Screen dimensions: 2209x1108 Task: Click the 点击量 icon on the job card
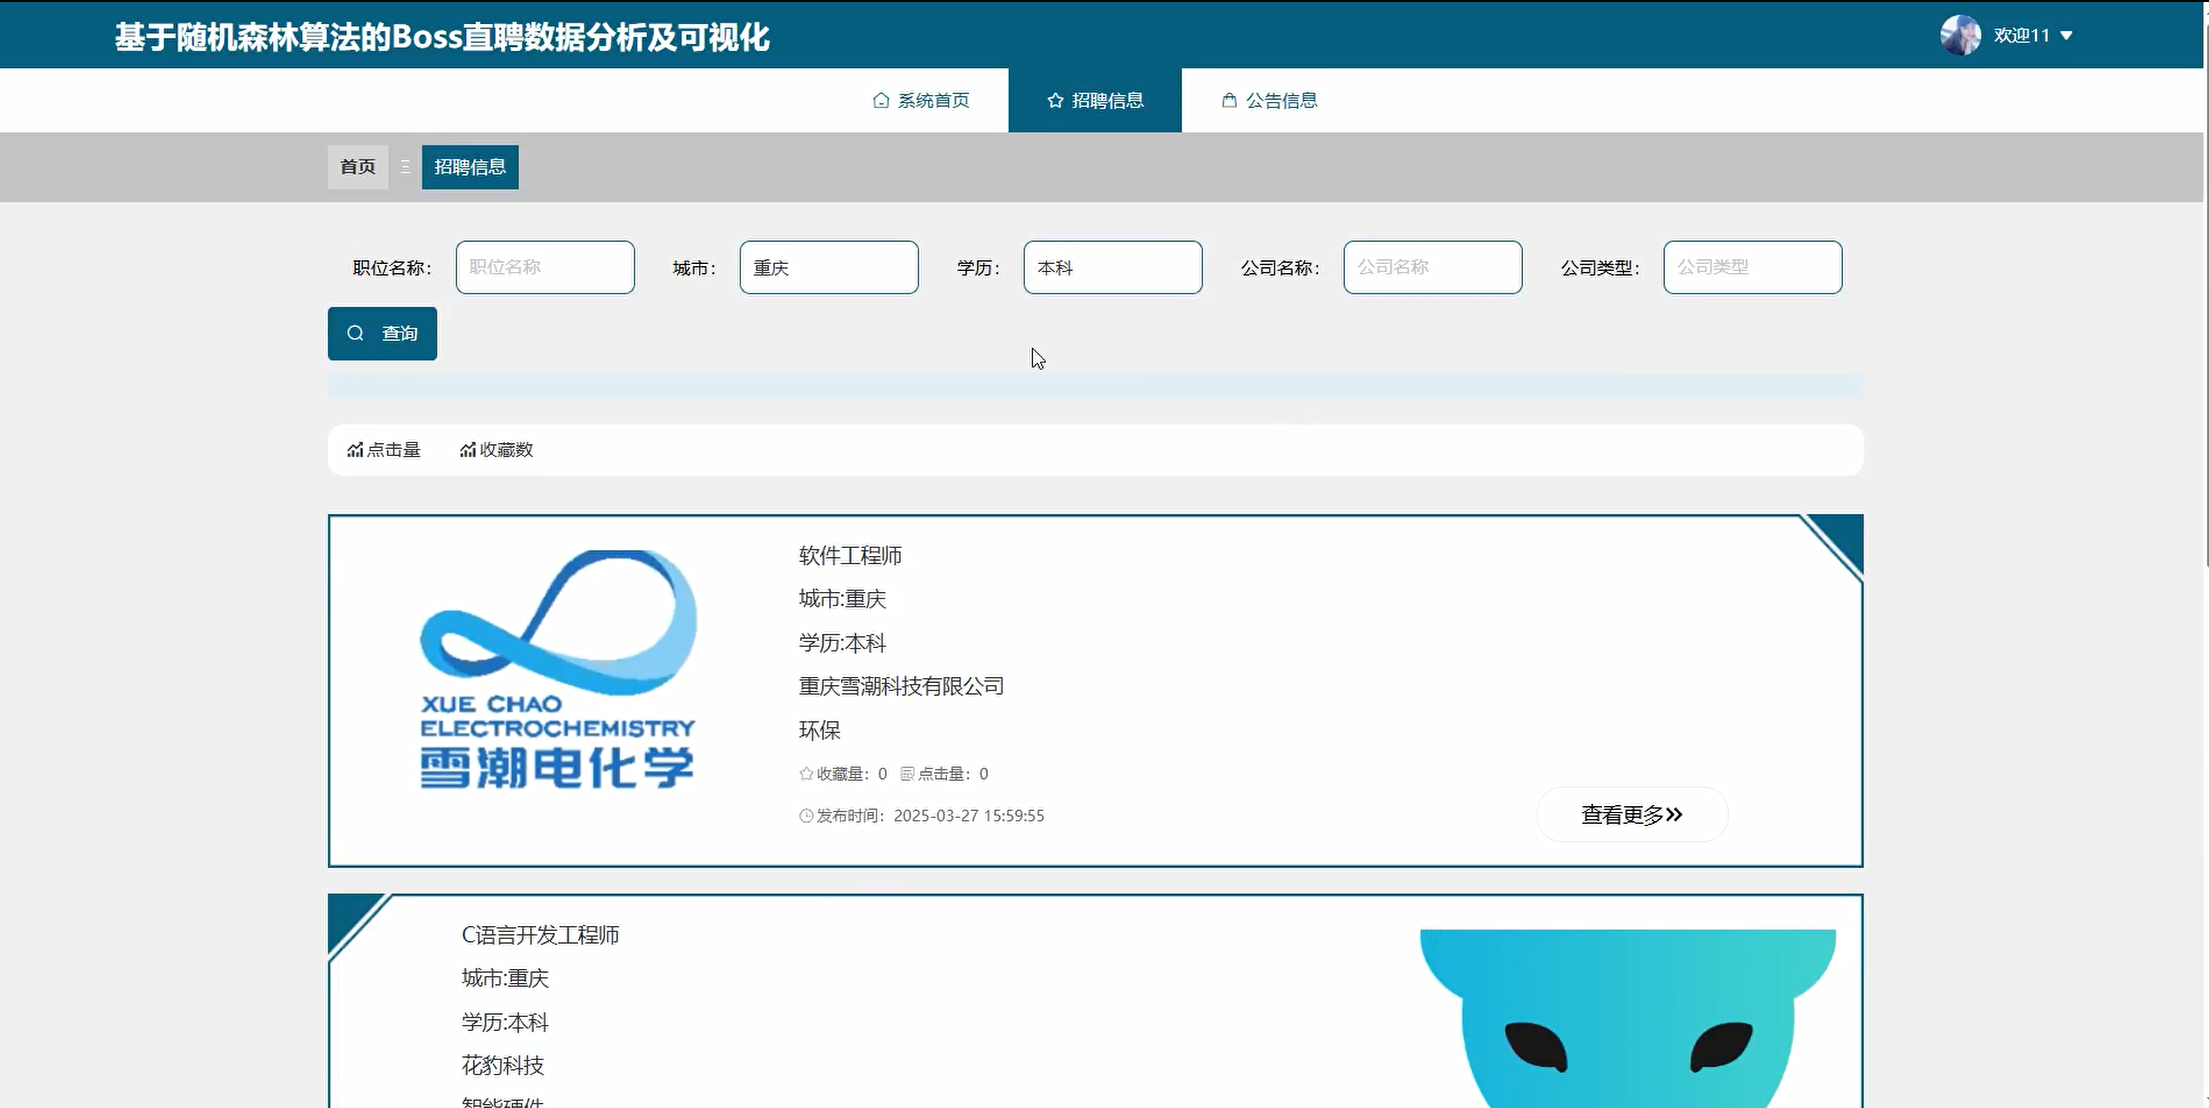pyautogui.click(x=906, y=773)
